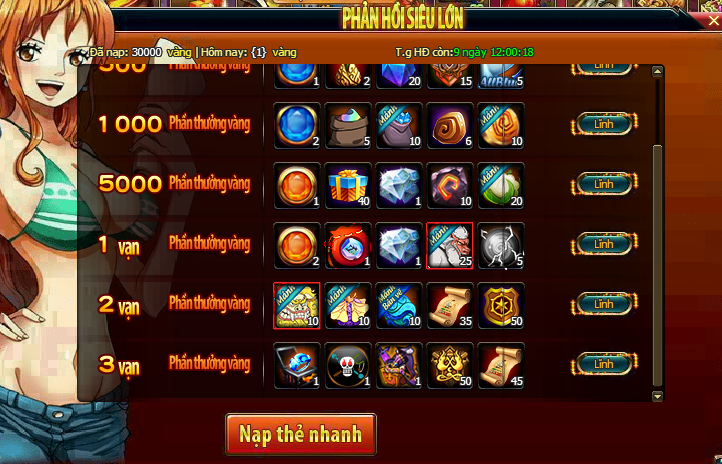Select the white gorilla fragment icon
This screenshot has width=722, height=464.
(450, 246)
